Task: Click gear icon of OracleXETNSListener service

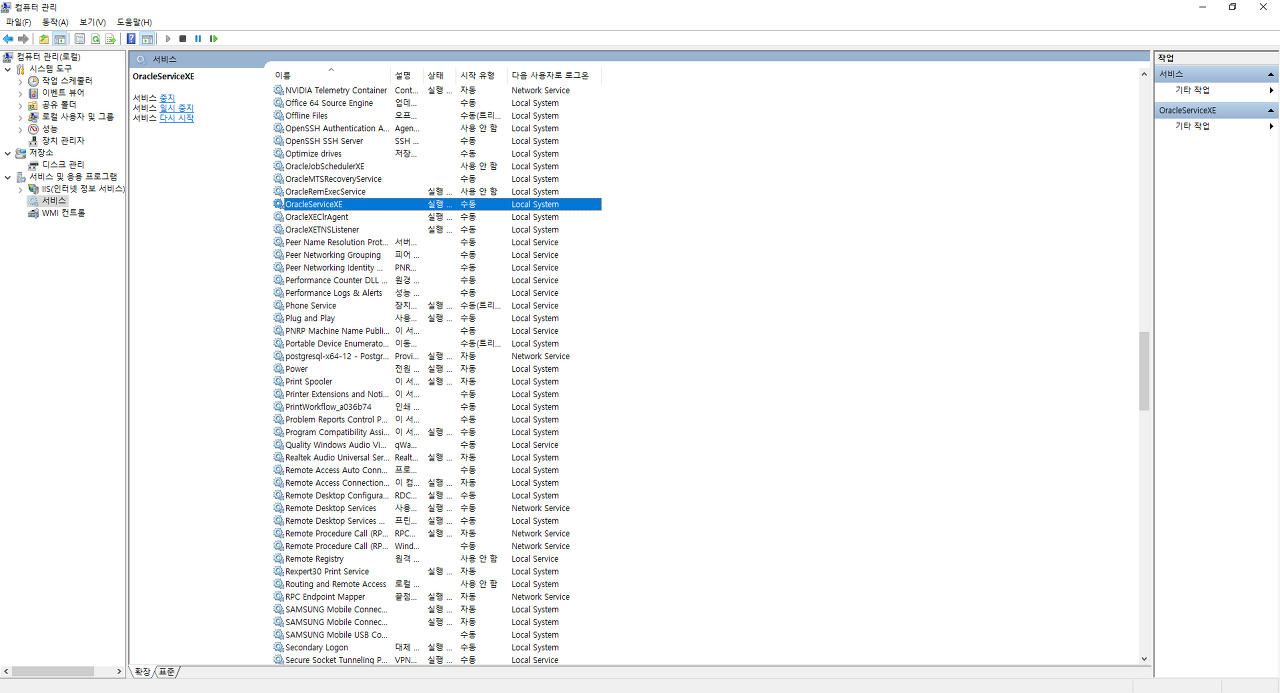Action: (x=279, y=230)
